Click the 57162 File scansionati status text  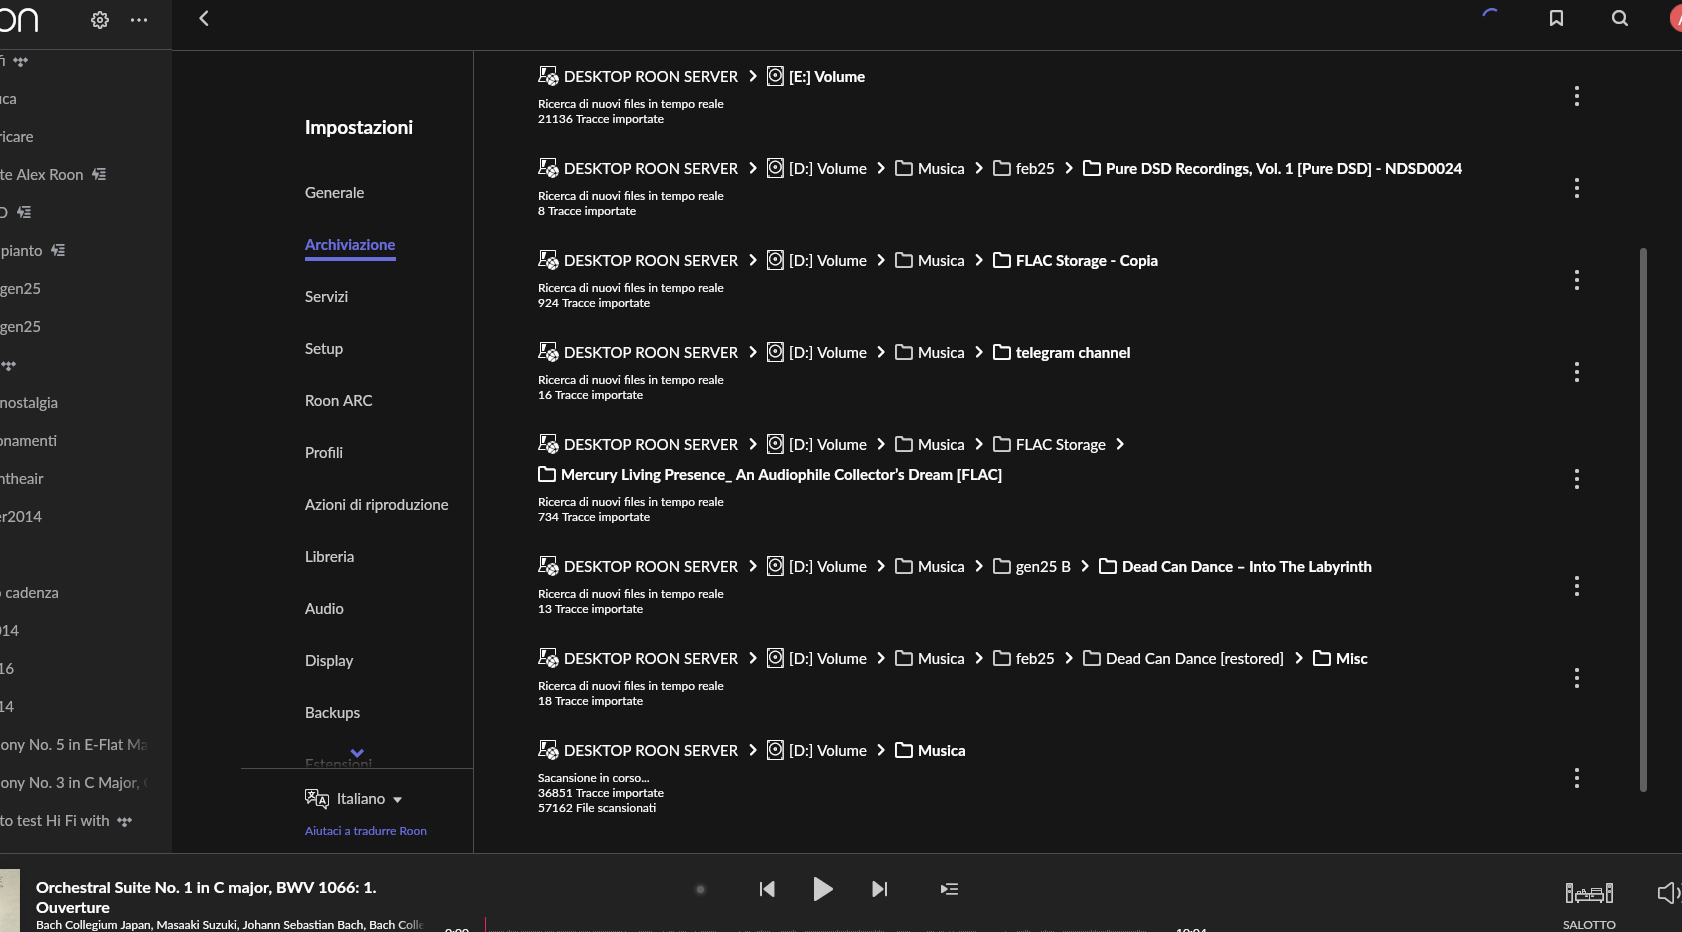597,808
